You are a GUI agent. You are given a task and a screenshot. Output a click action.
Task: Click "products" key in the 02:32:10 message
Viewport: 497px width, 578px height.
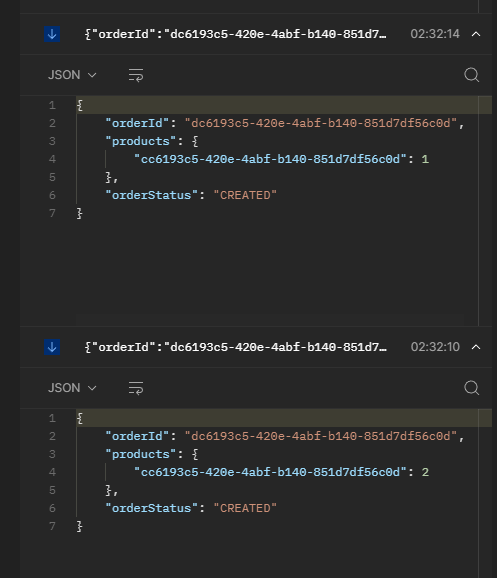[141, 454]
